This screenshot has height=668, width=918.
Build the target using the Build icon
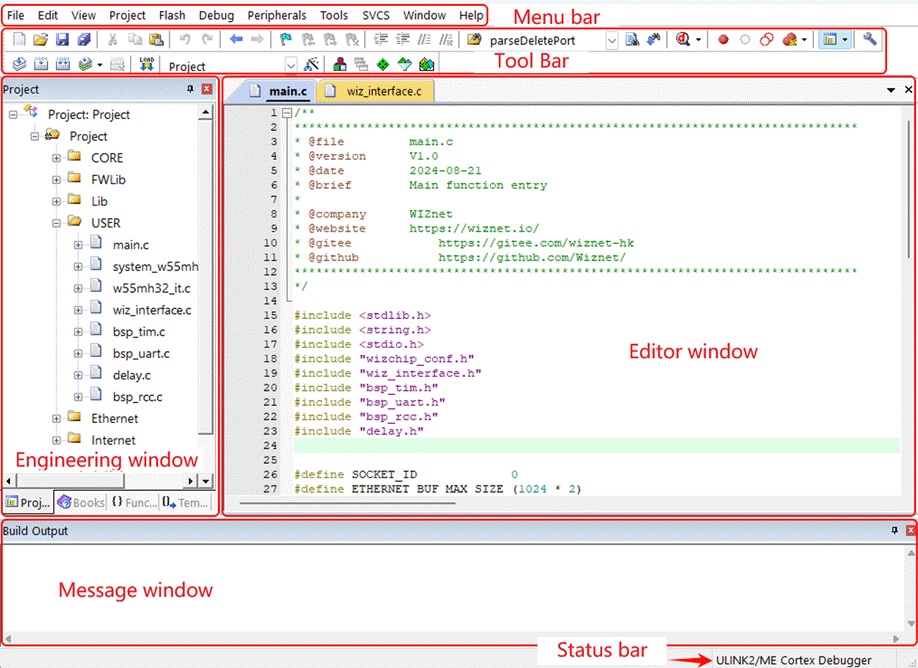(x=41, y=64)
